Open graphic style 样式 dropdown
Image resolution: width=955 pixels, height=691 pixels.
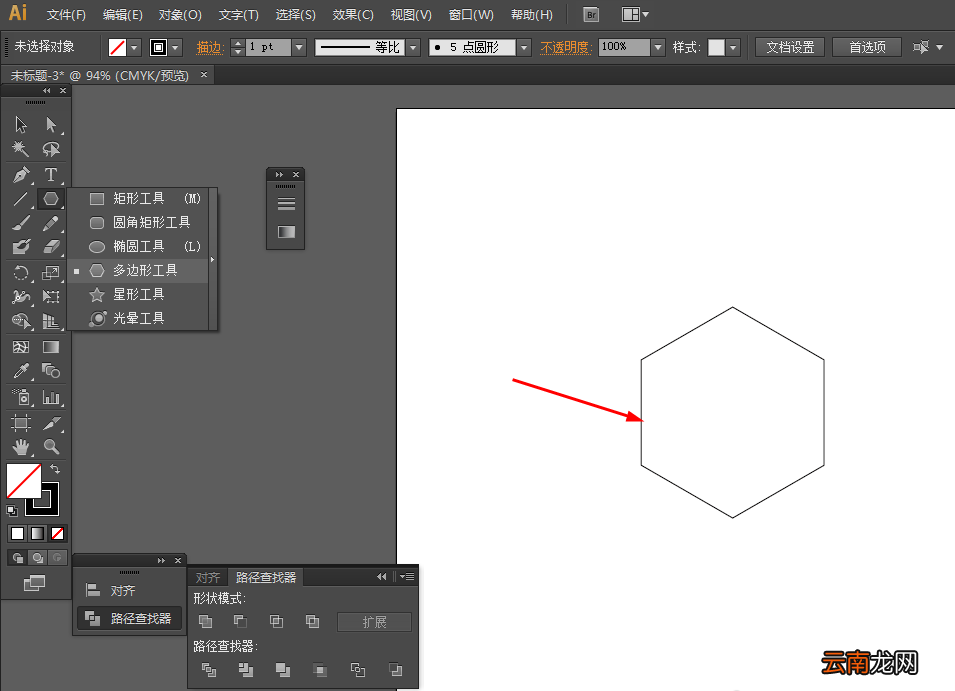[733, 47]
